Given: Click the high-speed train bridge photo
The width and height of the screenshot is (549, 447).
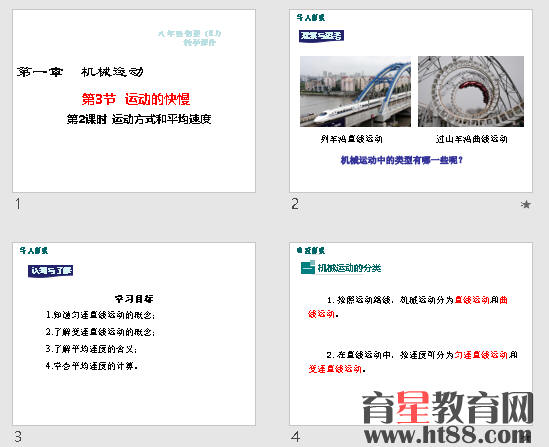Looking at the screenshot, I should point(355,91).
